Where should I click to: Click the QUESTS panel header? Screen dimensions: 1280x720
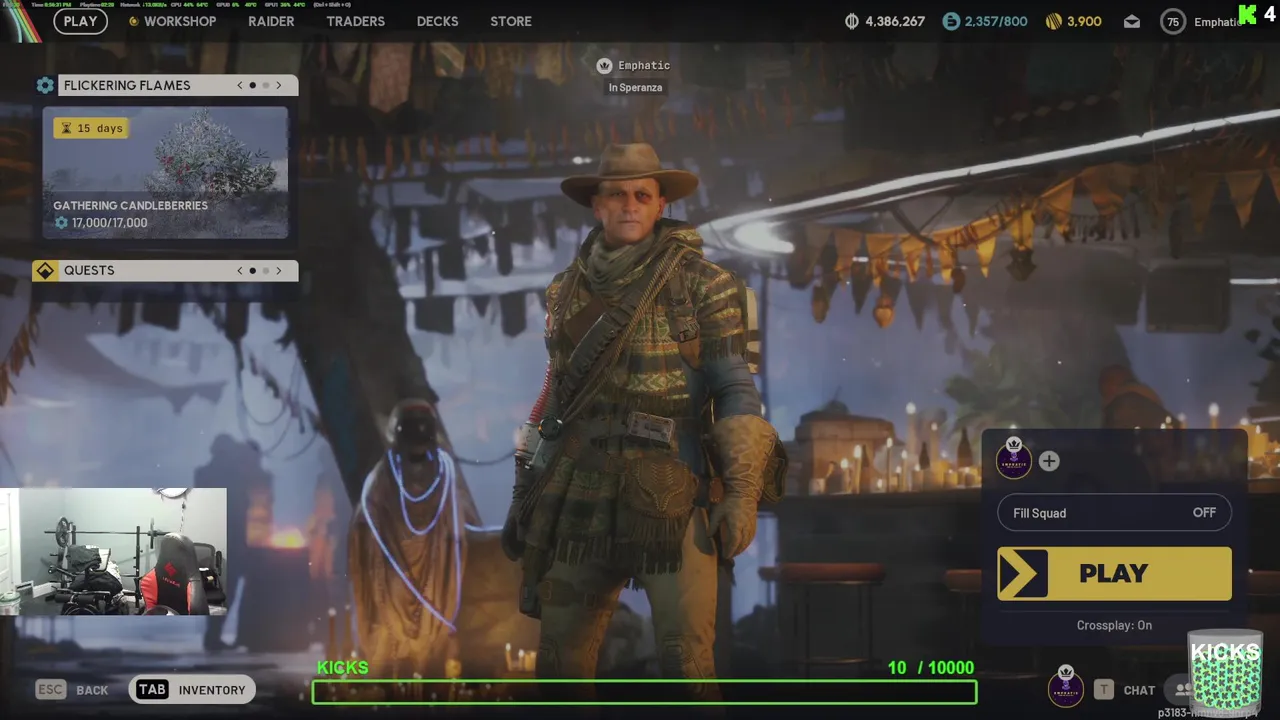pos(165,270)
